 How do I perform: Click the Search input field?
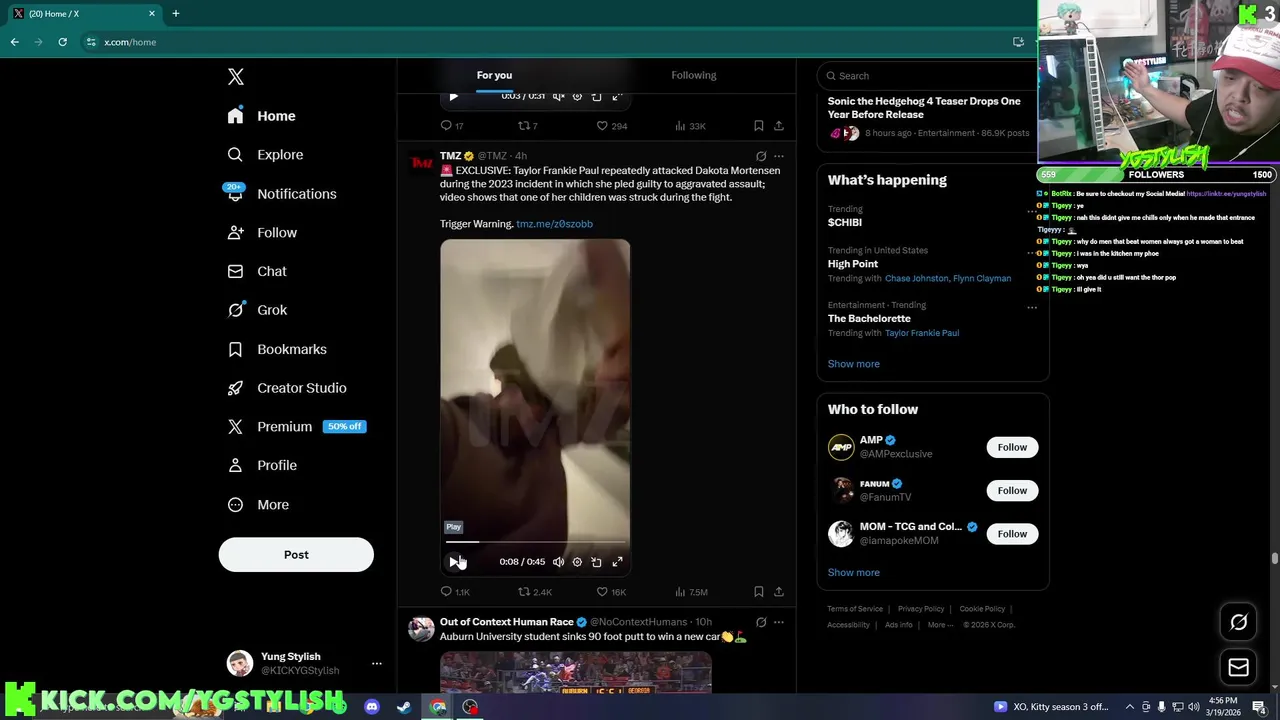coord(930,76)
